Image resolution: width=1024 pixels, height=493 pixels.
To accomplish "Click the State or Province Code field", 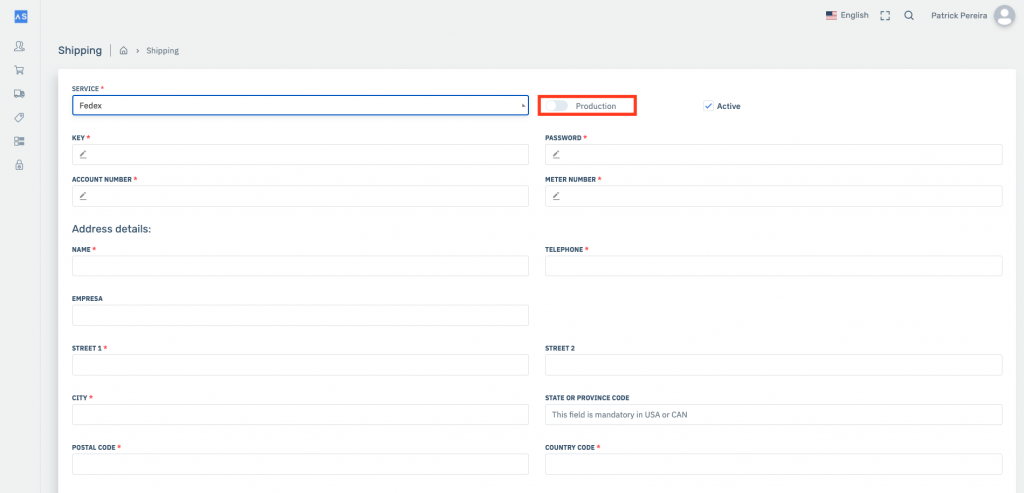I will [x=773, y=414].
